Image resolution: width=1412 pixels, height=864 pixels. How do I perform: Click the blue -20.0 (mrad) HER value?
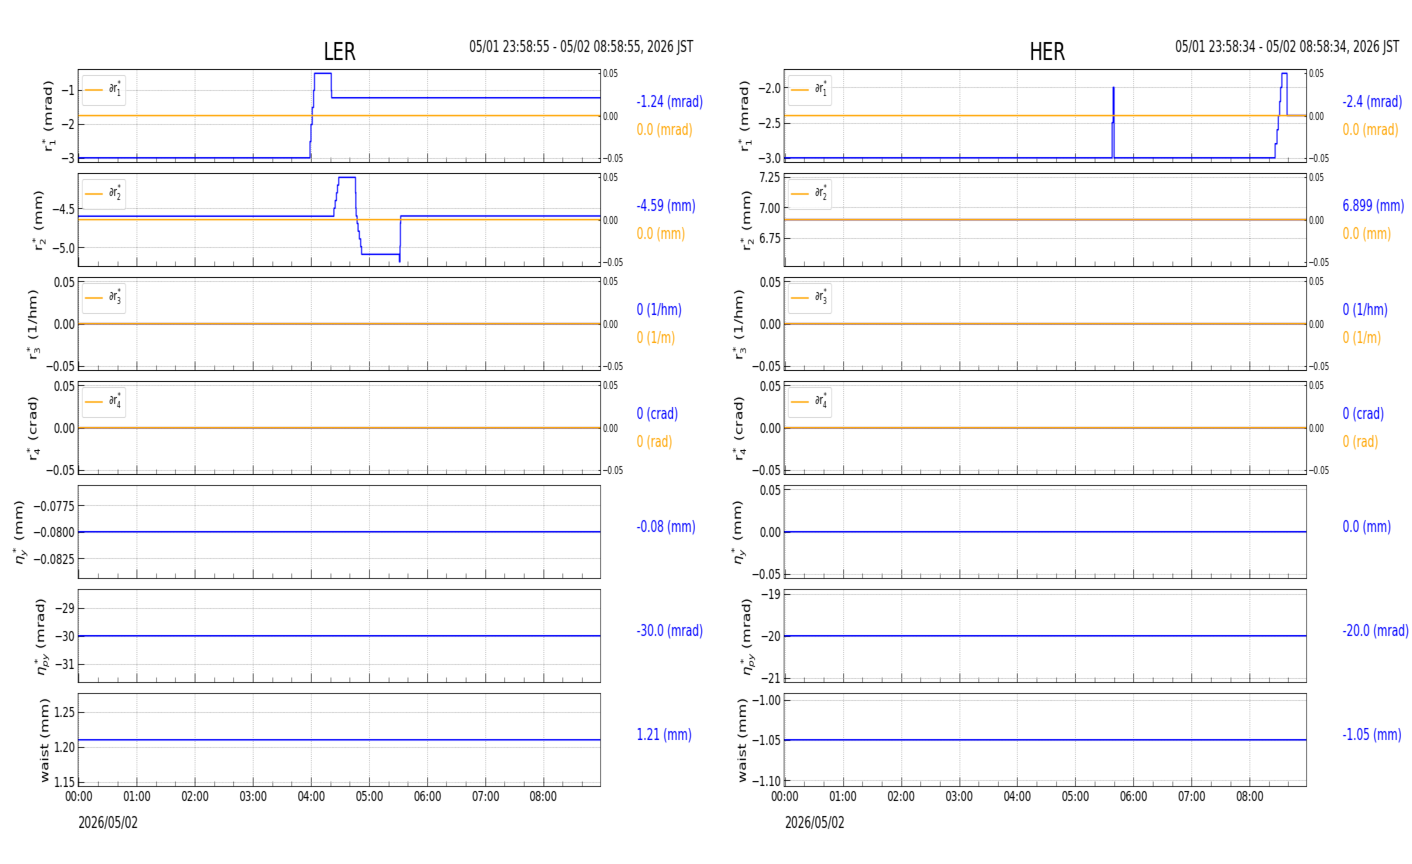(1375, 631)
